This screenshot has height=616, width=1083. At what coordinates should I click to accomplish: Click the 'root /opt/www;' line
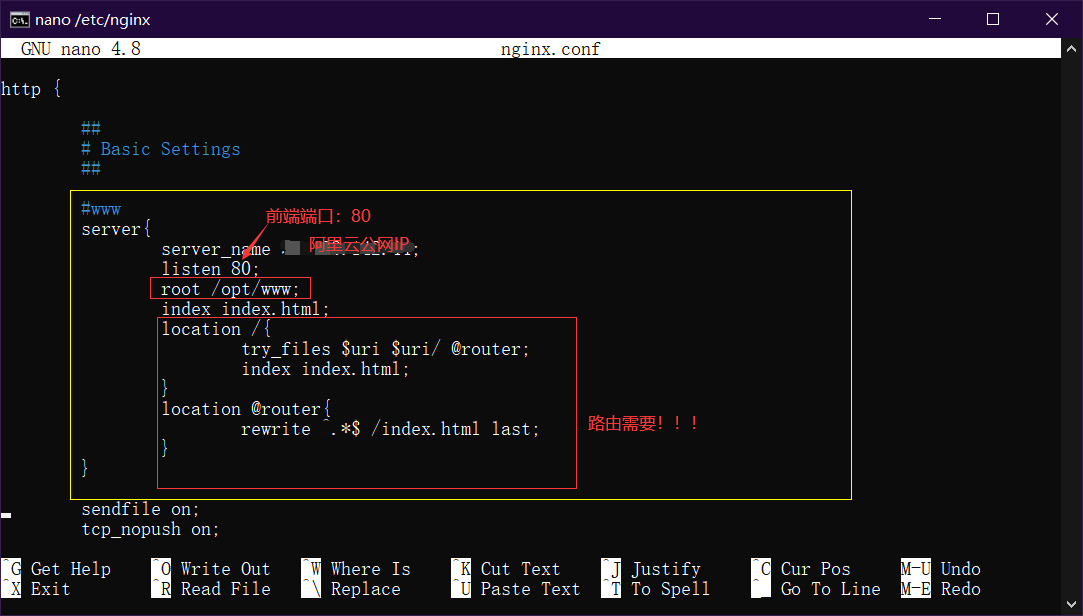[x=230, y=289]
